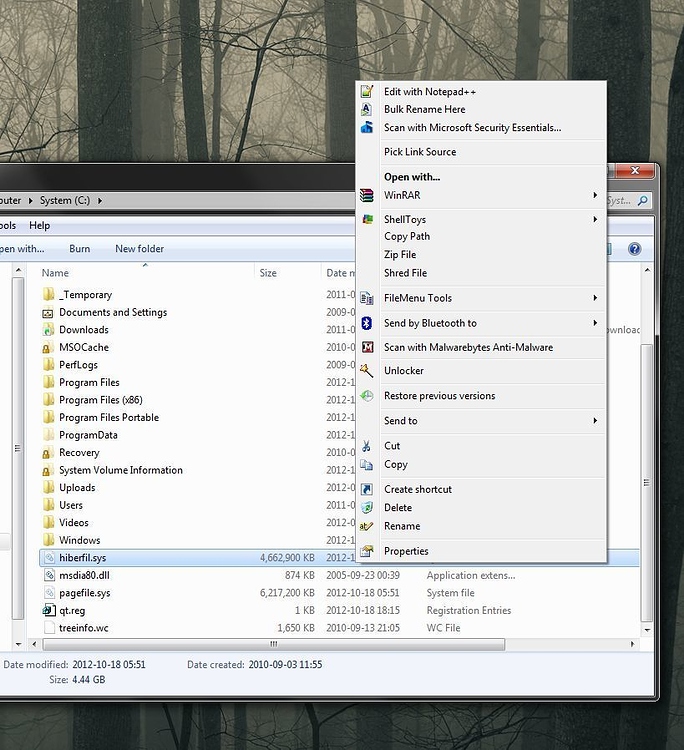
Task: Click the blue Help question mark icon
Action: [x=635, y=249]
